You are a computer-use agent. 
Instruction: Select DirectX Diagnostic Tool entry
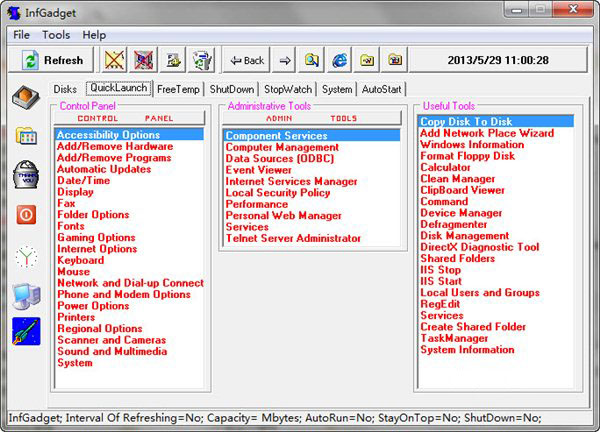480,247
